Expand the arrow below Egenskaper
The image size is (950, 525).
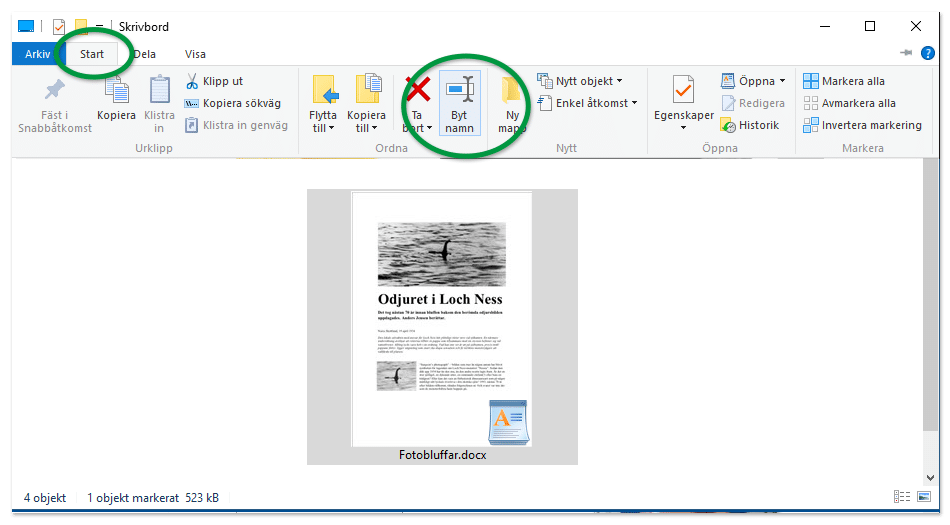click(x=683, y=128)
